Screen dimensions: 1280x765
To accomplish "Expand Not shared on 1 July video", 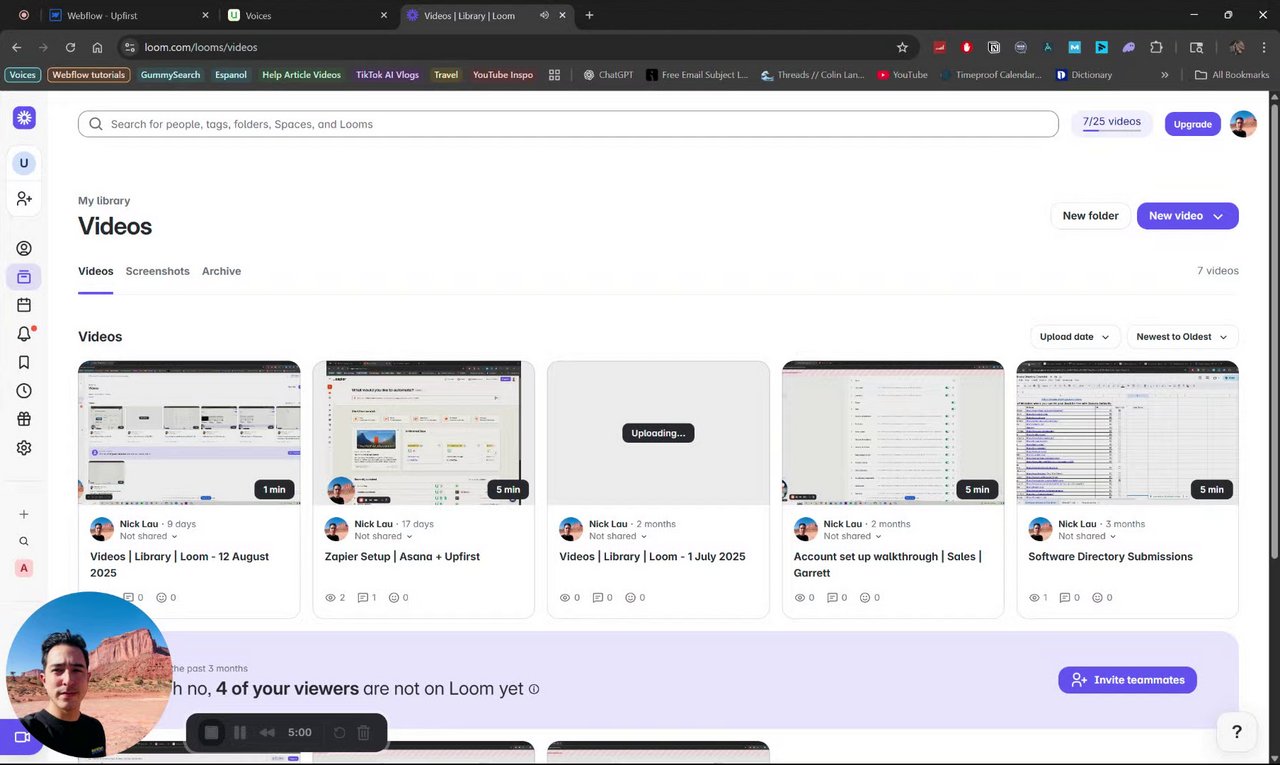I will pos(618,536).
